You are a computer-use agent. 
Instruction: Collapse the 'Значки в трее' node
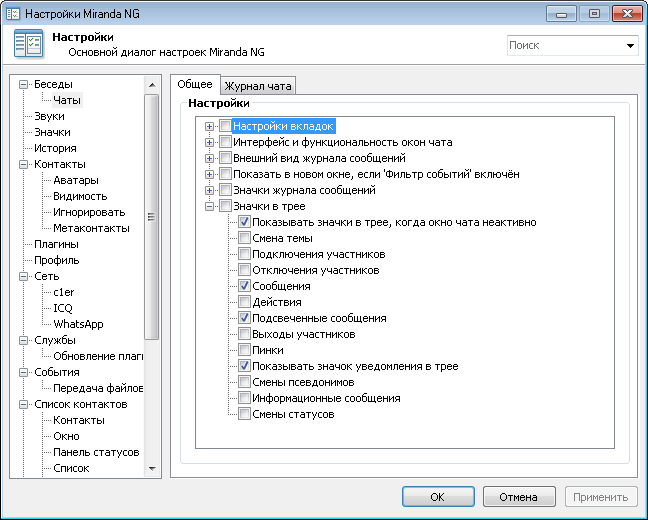click(x=210, y=206)
